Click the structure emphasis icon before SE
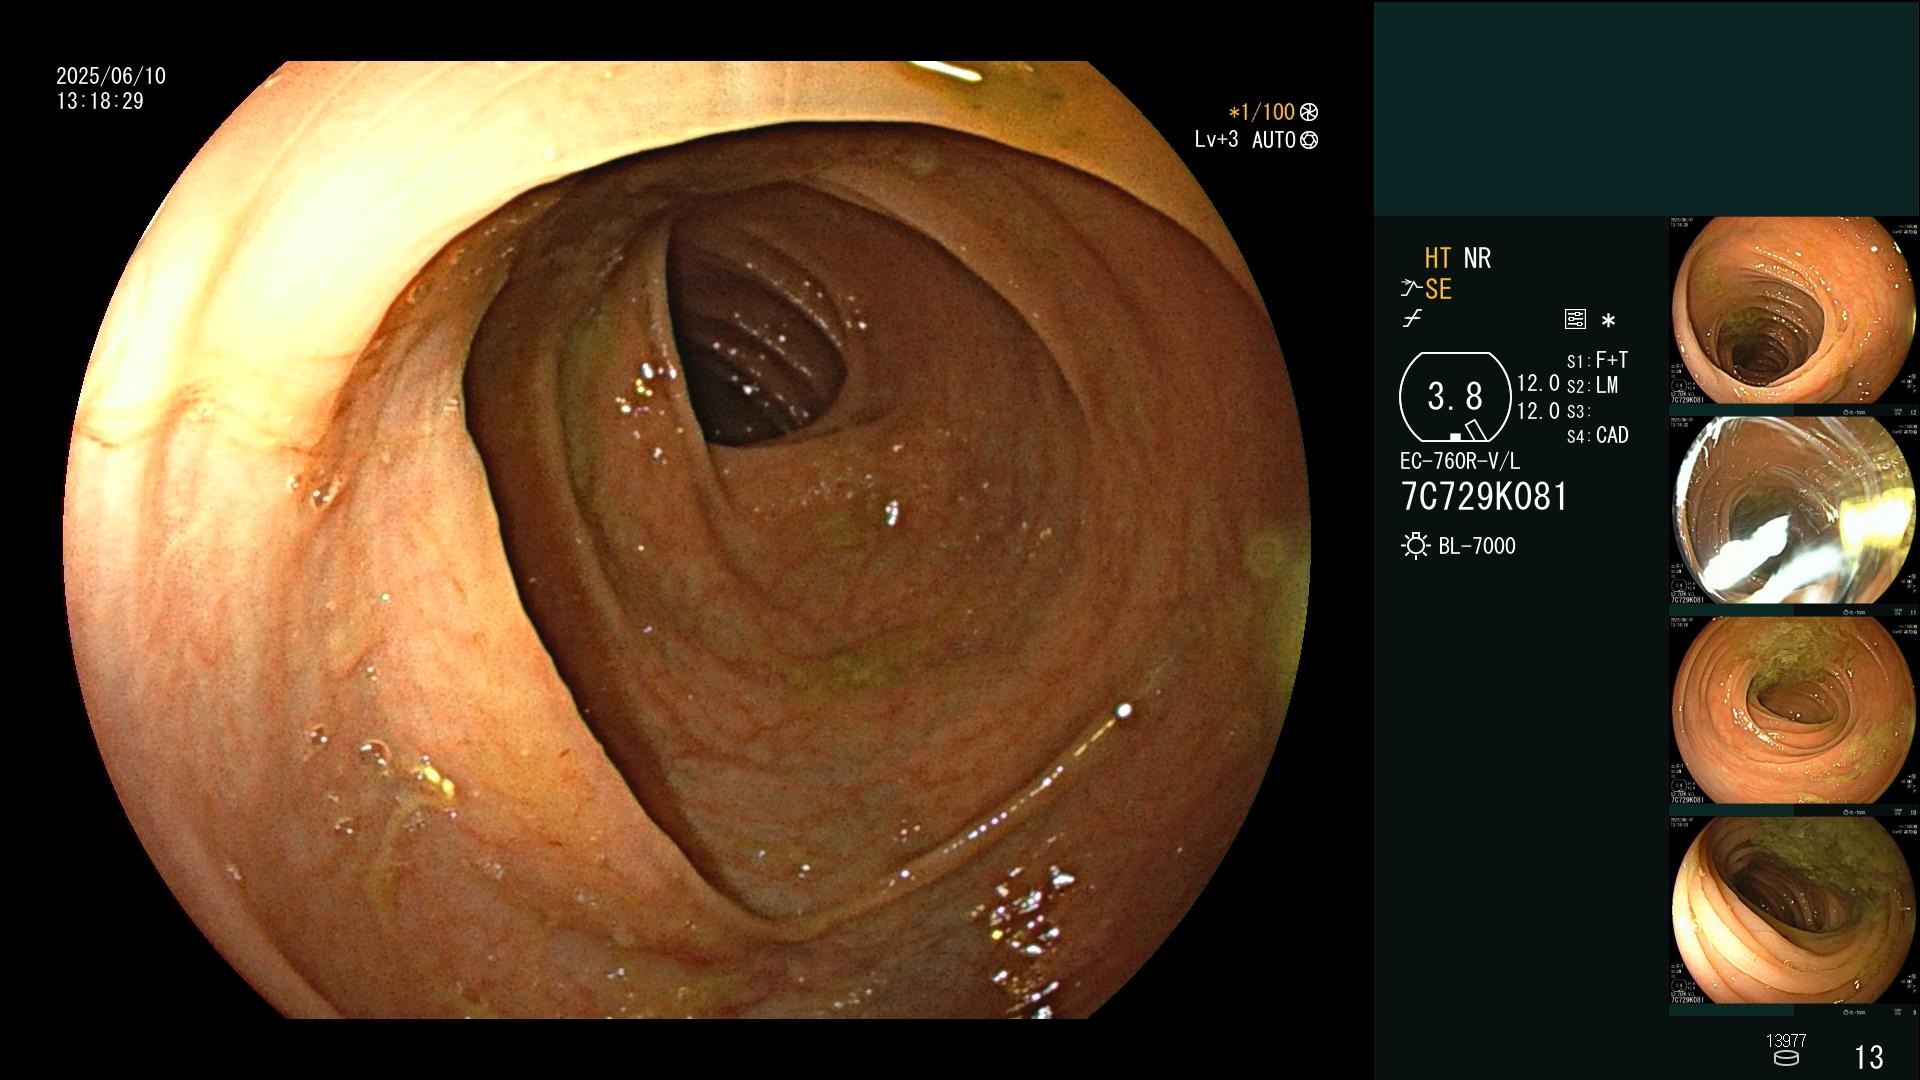 [1411, 289]
